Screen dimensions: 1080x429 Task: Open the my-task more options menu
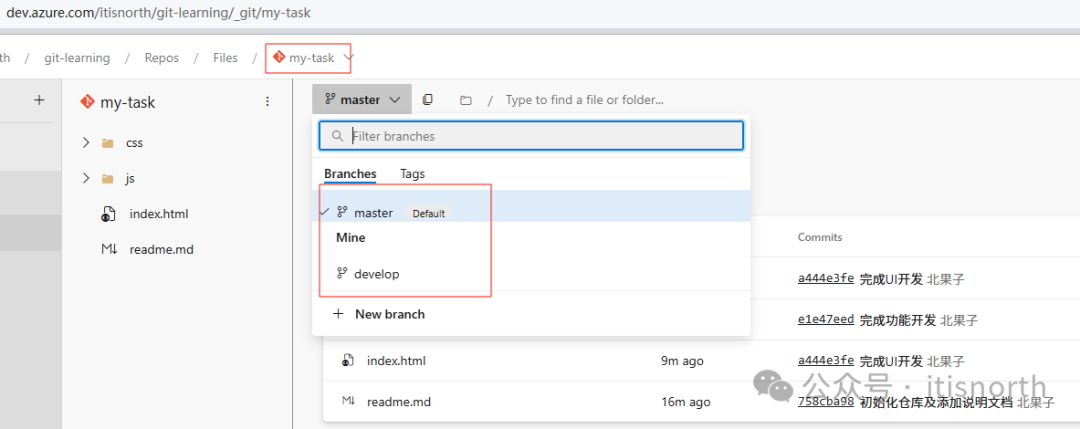click(x=267, y=102)
